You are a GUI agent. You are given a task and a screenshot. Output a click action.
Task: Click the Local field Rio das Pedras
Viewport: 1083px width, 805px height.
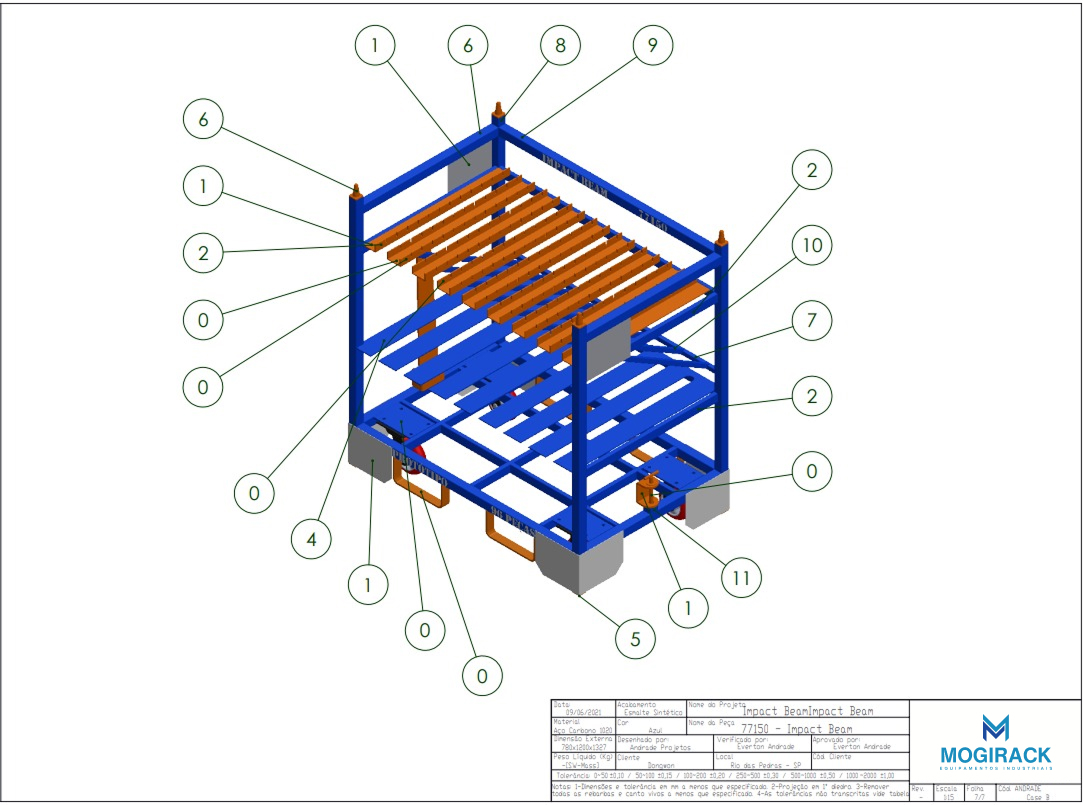[x=761, y=762]
